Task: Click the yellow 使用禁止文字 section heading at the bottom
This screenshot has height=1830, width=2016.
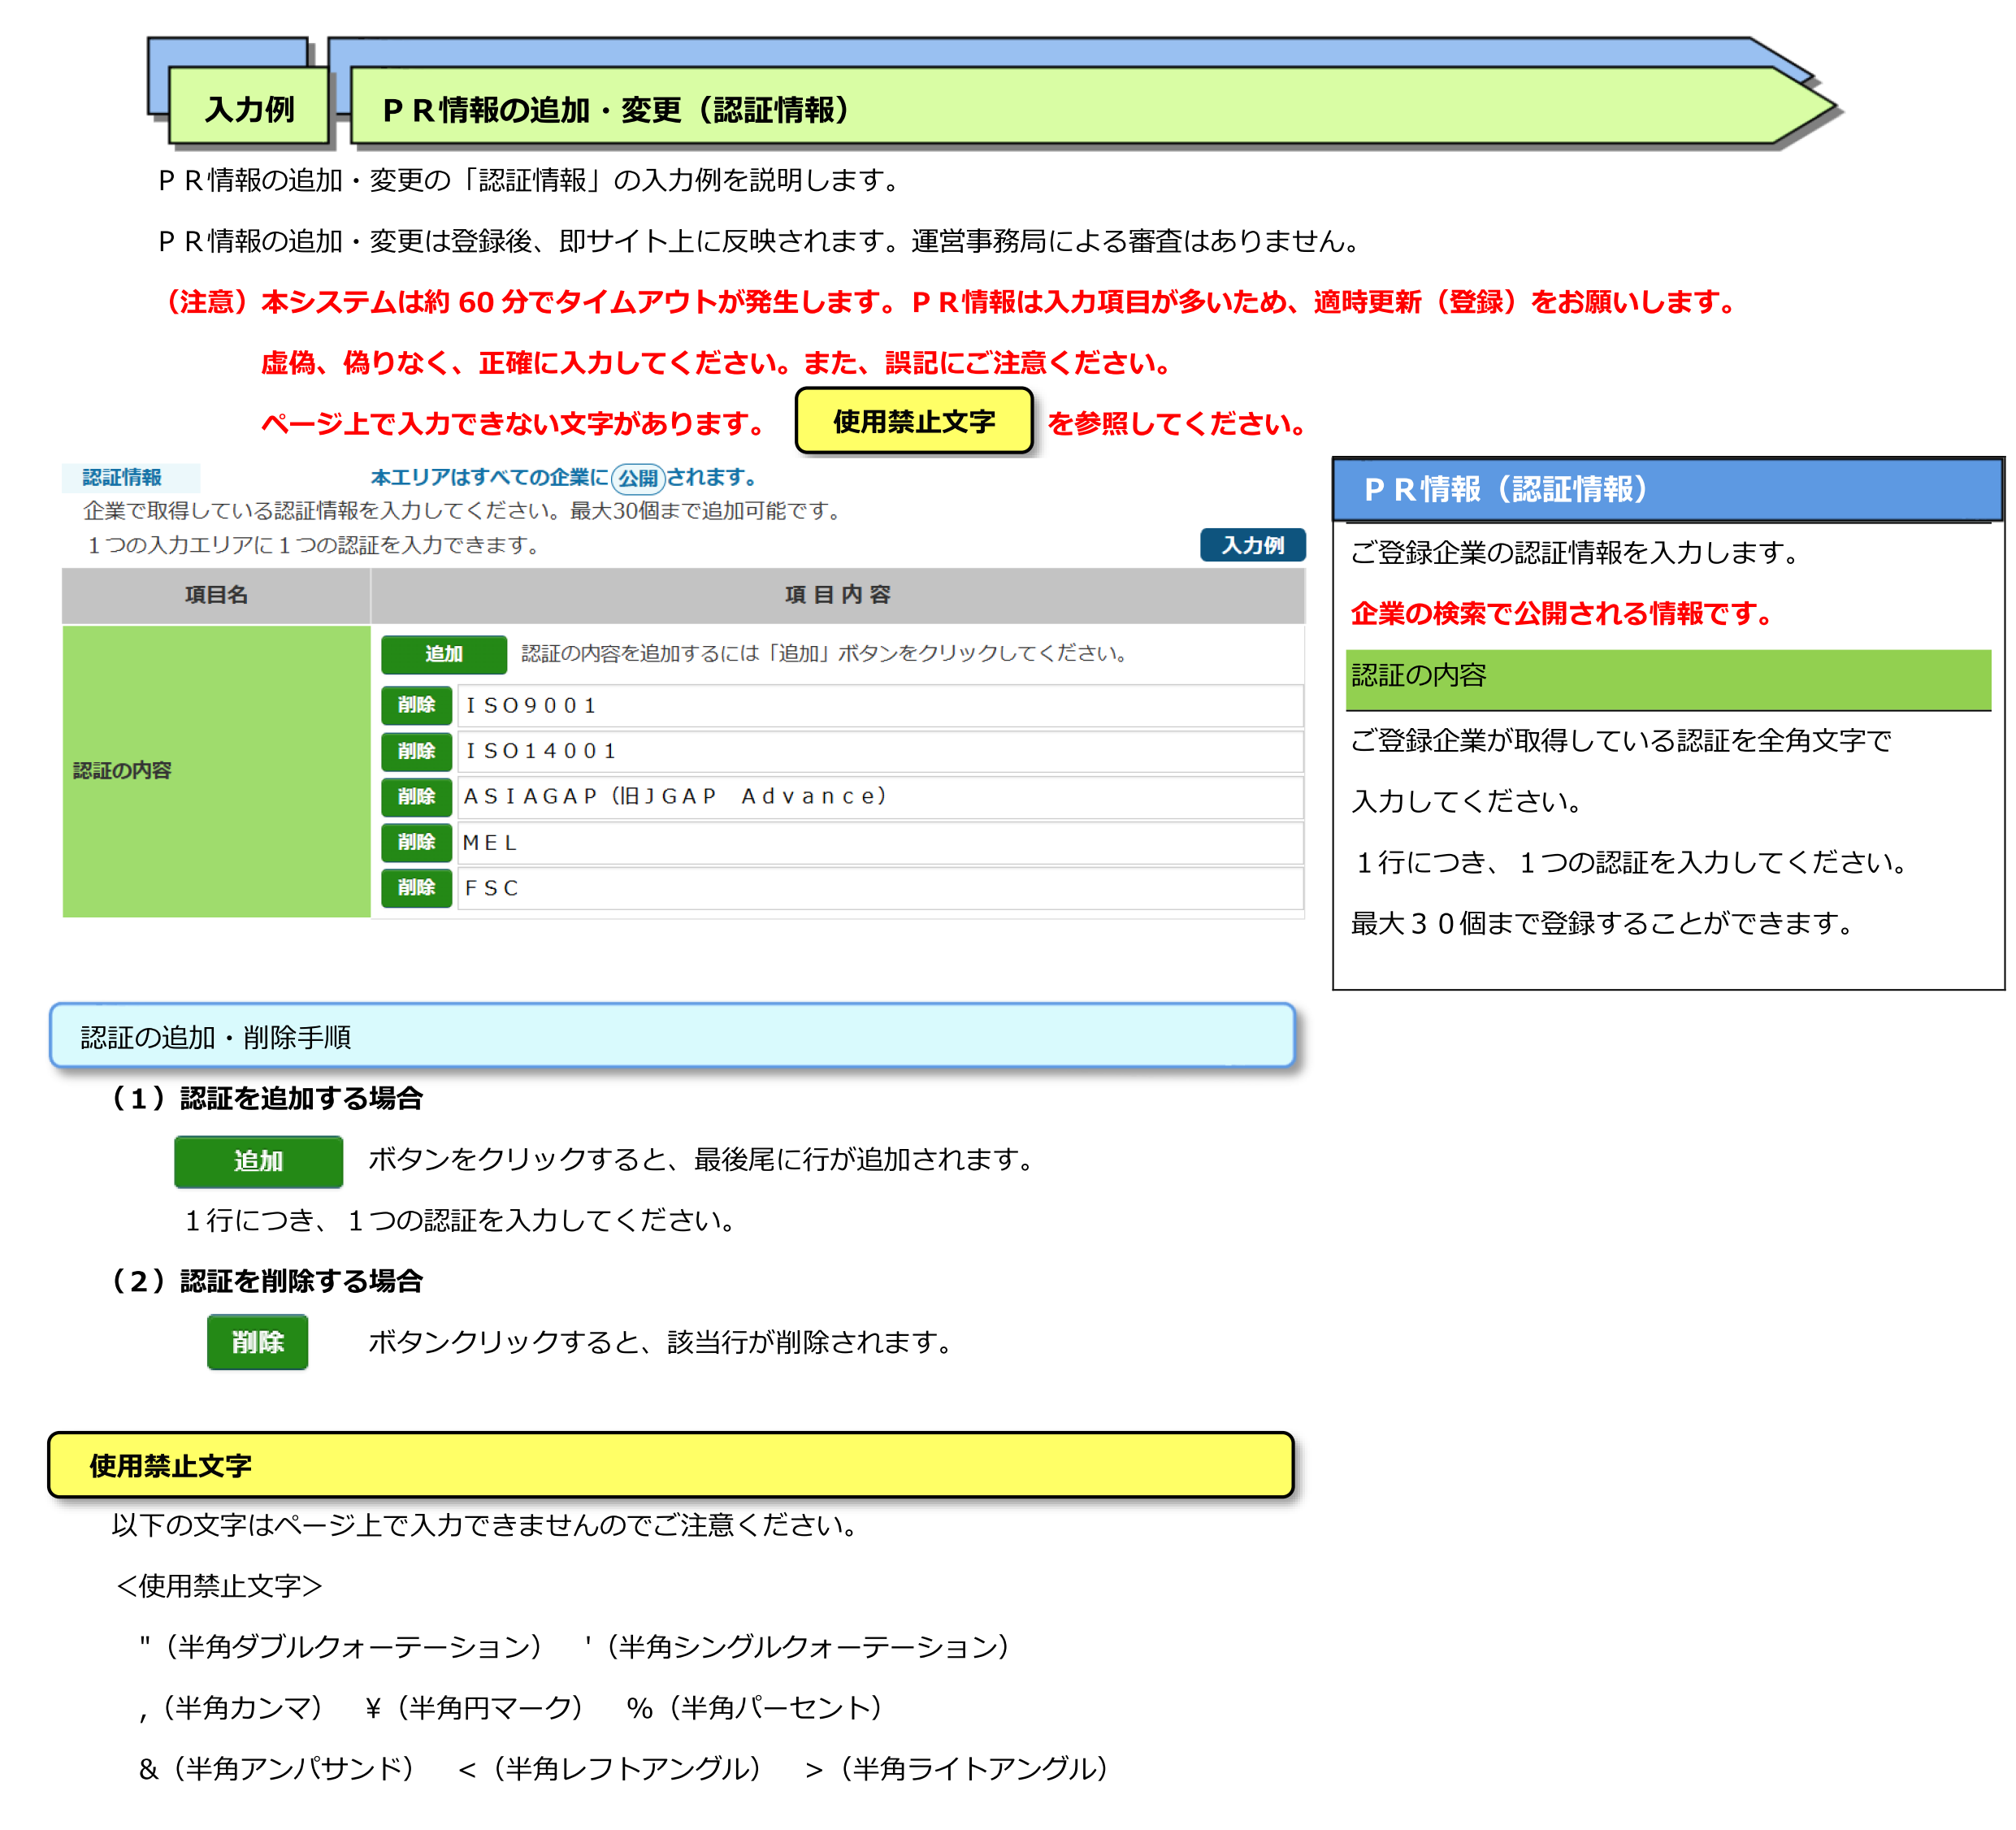Action: pos(671,1465)
